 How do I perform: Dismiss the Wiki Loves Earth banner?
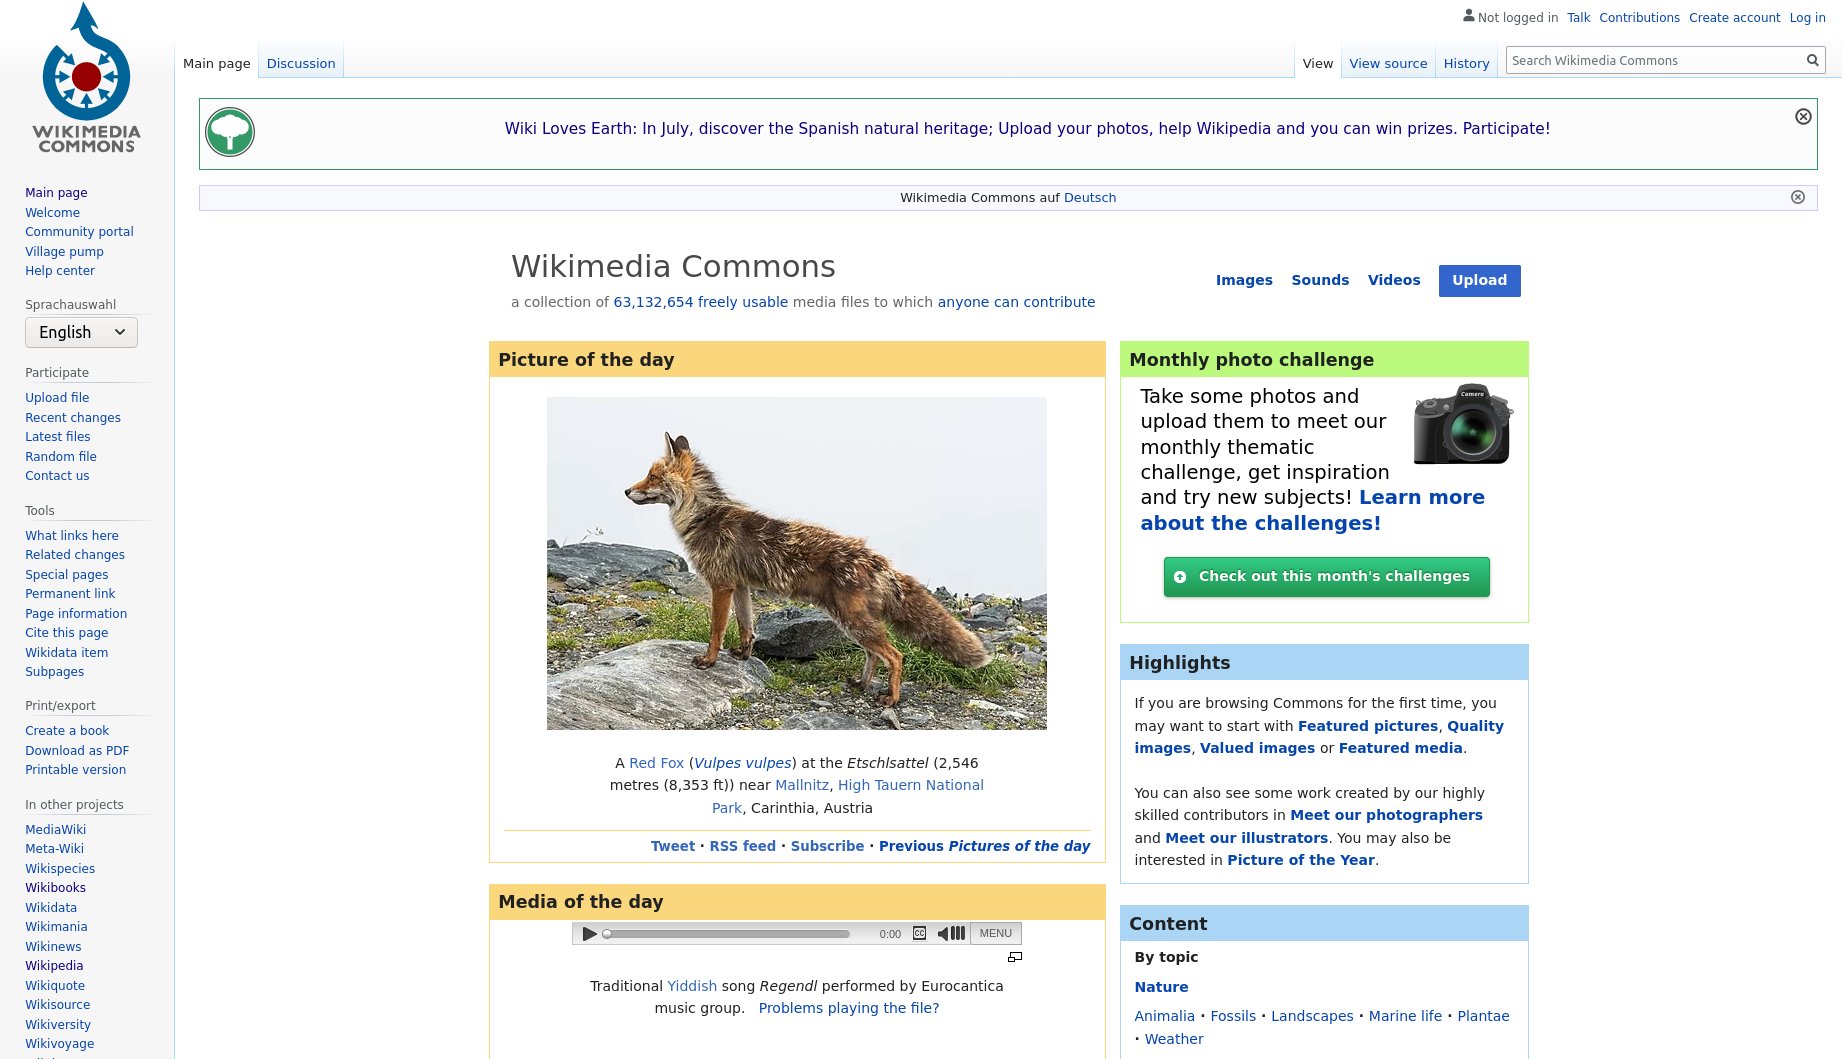click(1803, 117)
